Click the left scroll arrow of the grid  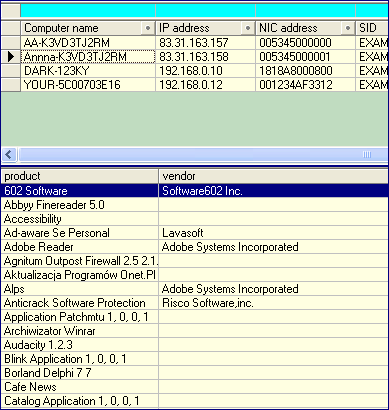click(x=9, y=155)
